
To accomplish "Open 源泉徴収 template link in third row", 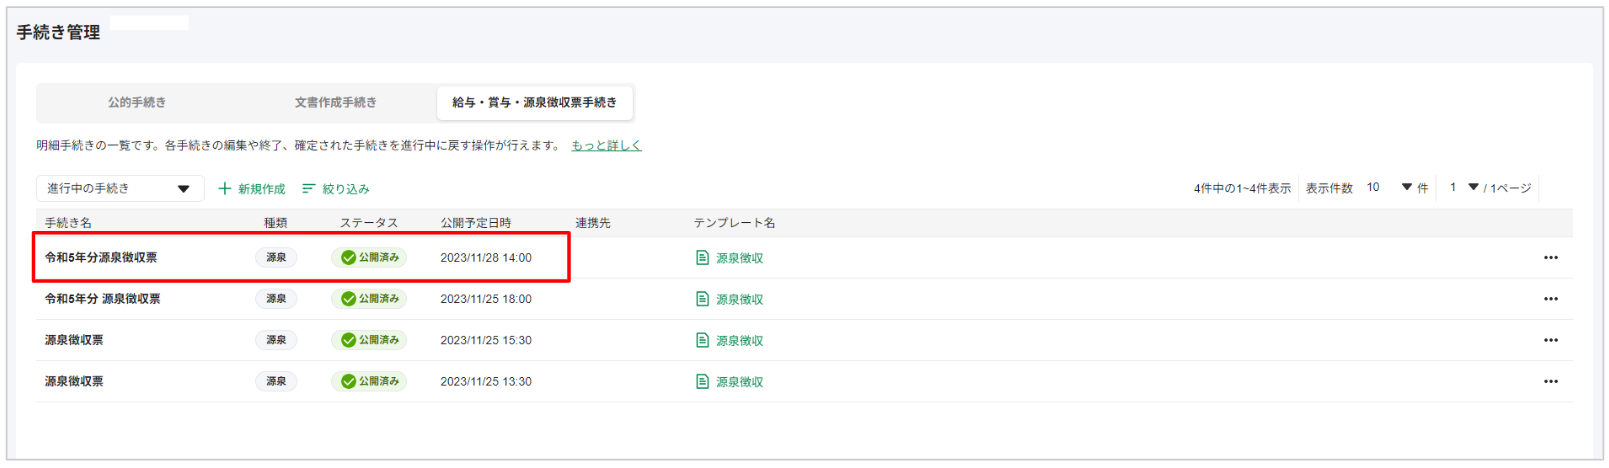I will 739,340.
